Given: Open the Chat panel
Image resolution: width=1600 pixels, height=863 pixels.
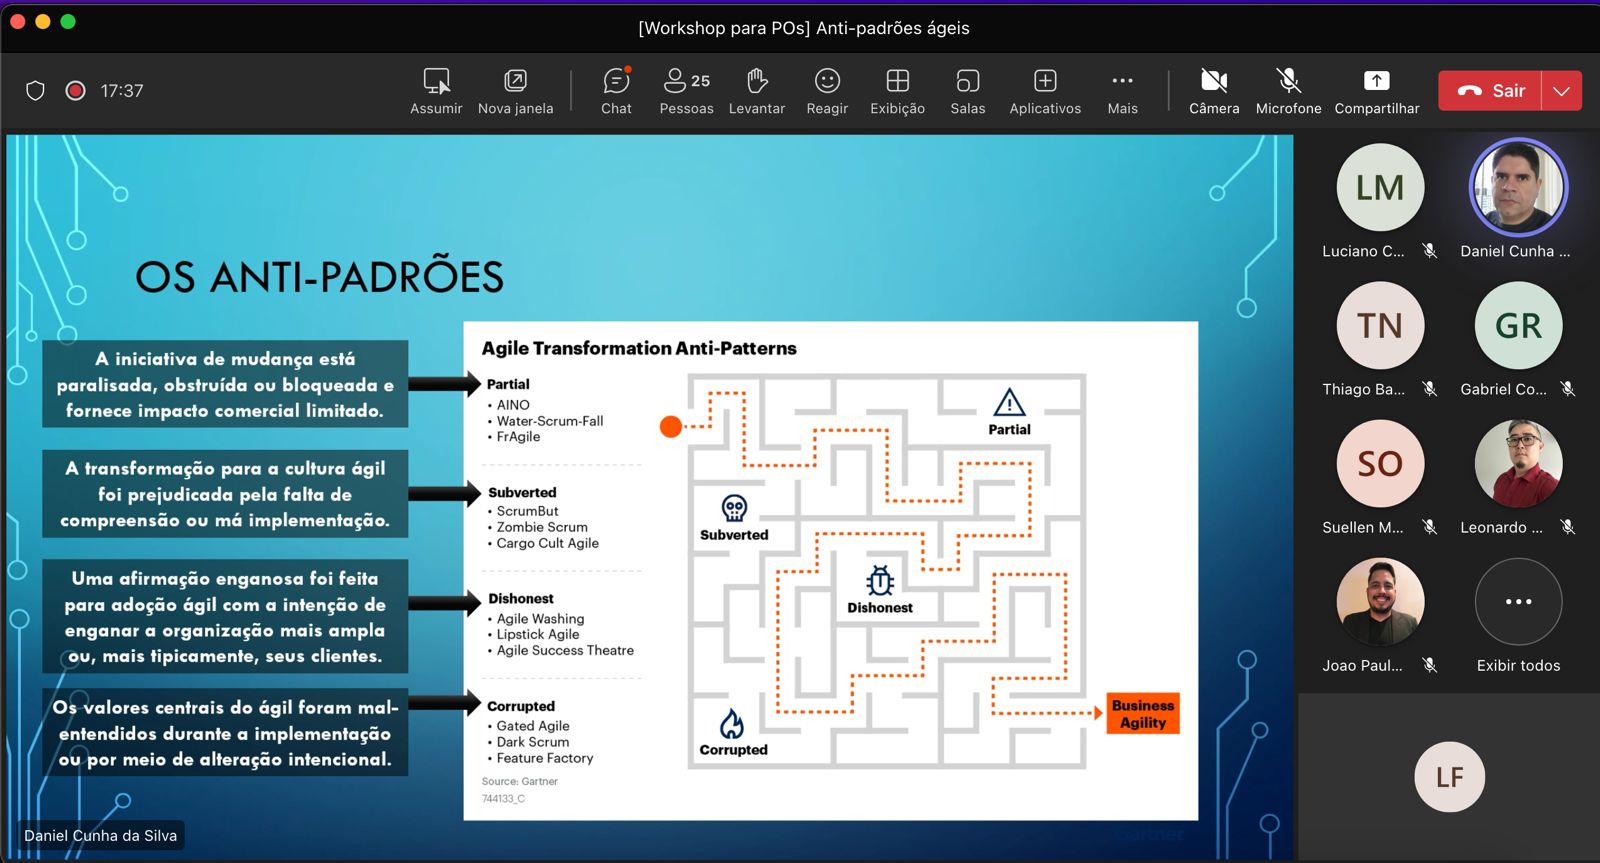Looking at the screenshot, I should pyautogui.click(x=616, y=90).
